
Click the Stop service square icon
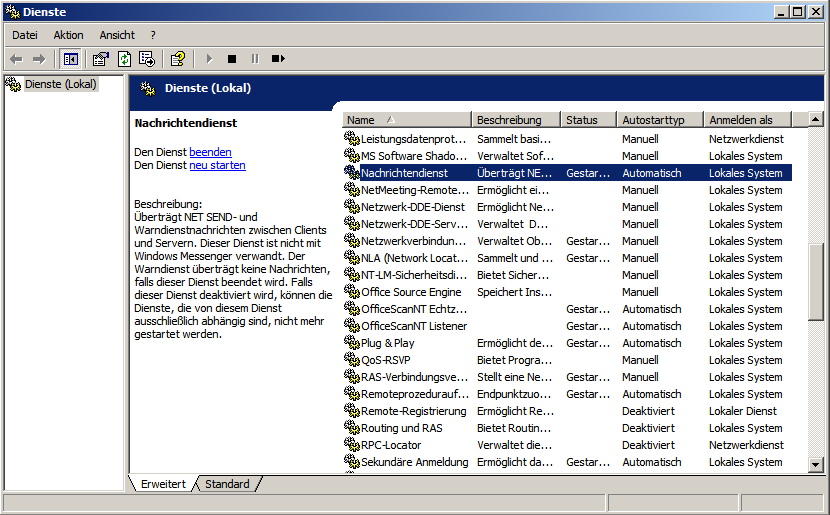(232, 59)
